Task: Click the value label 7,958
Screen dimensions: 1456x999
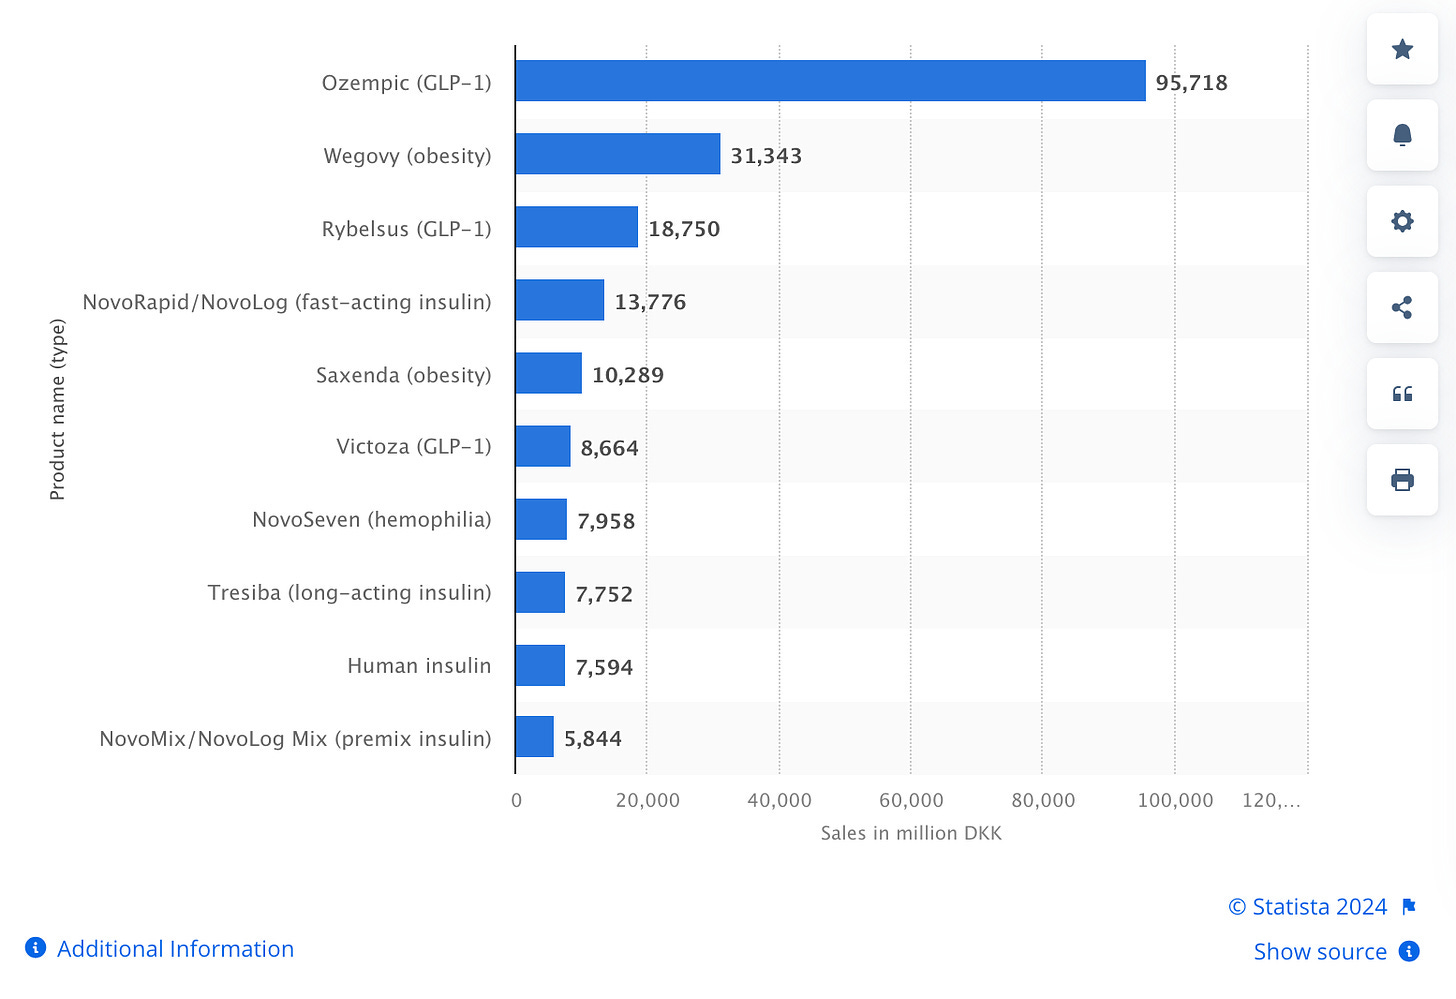Action: coord(606,521)
